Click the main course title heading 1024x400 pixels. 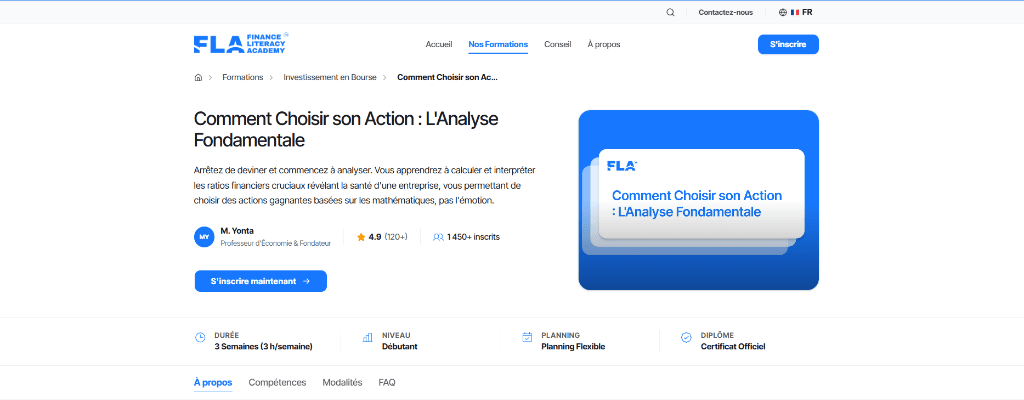click(346, 129)
